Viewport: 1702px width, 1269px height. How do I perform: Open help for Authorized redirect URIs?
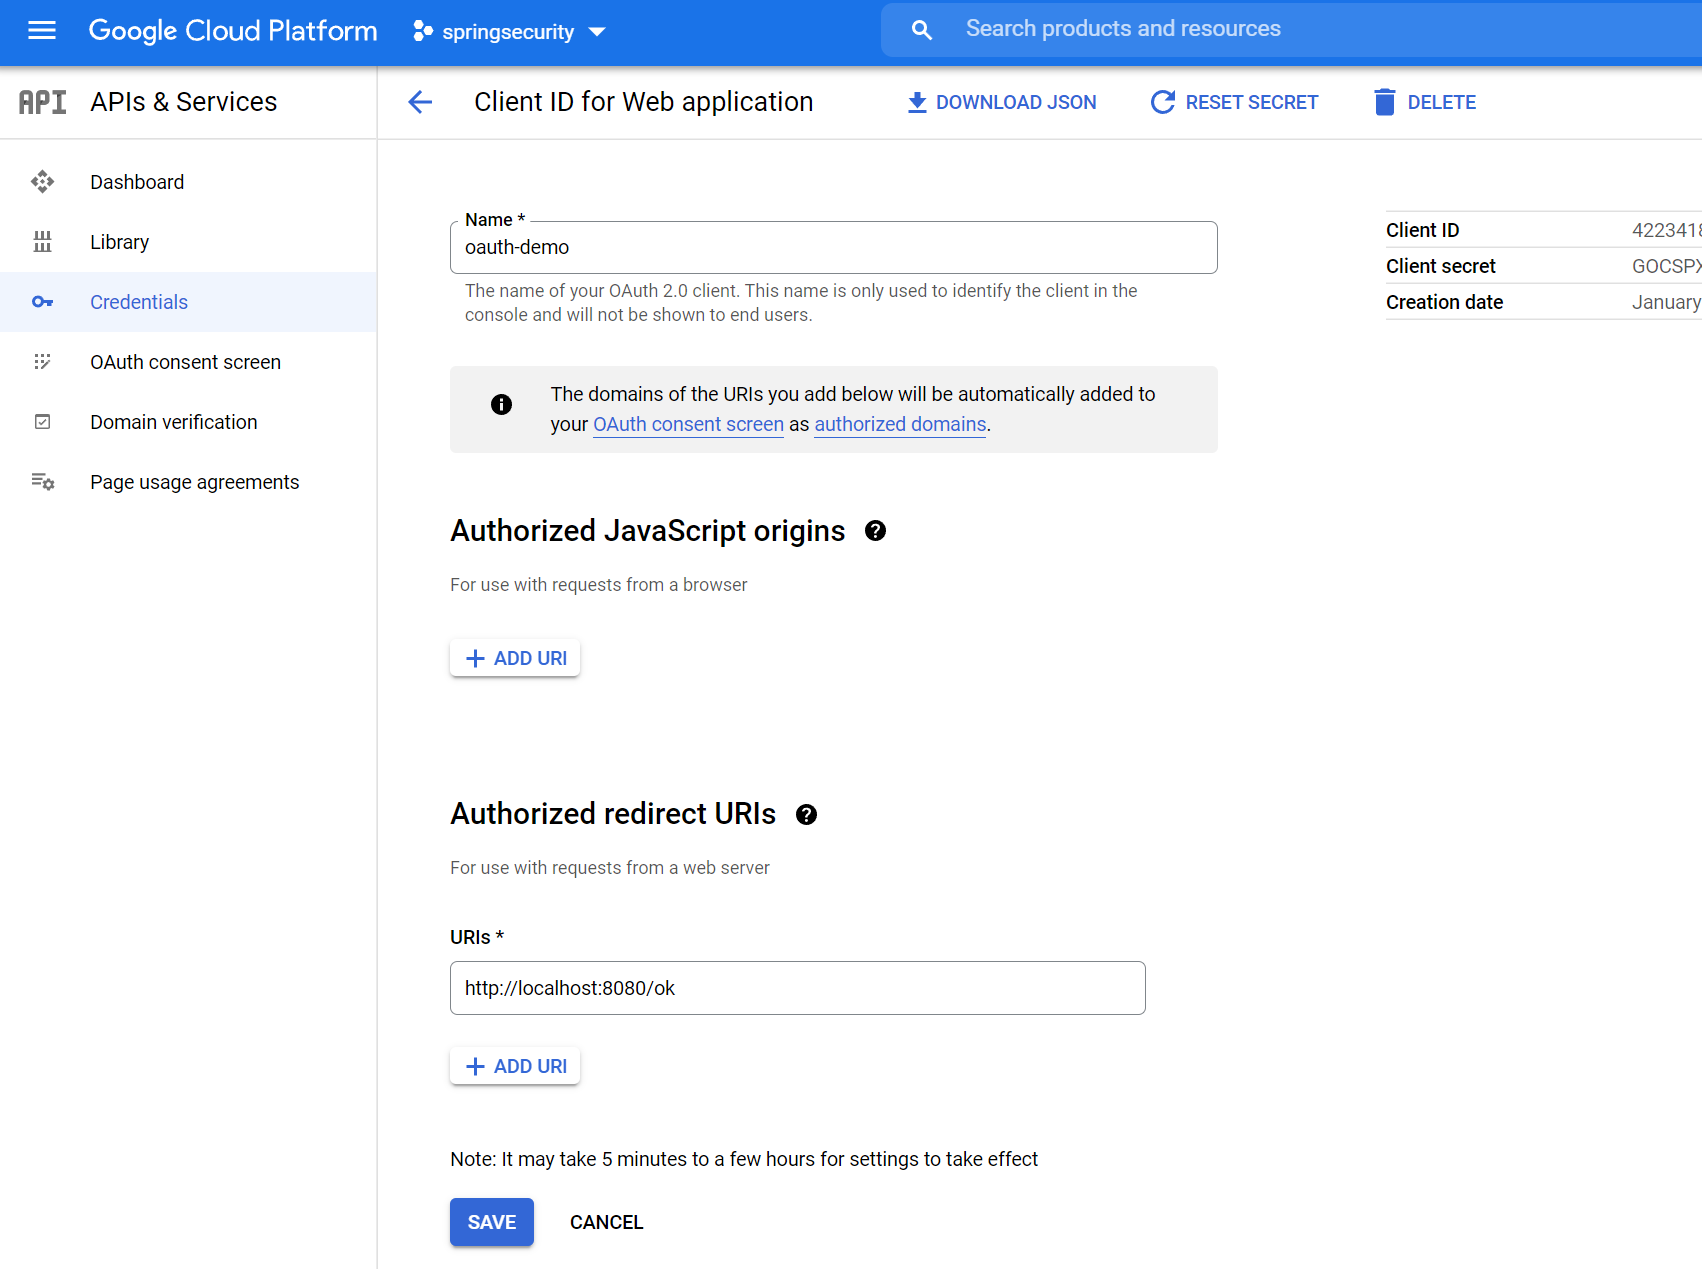point(806,815)
